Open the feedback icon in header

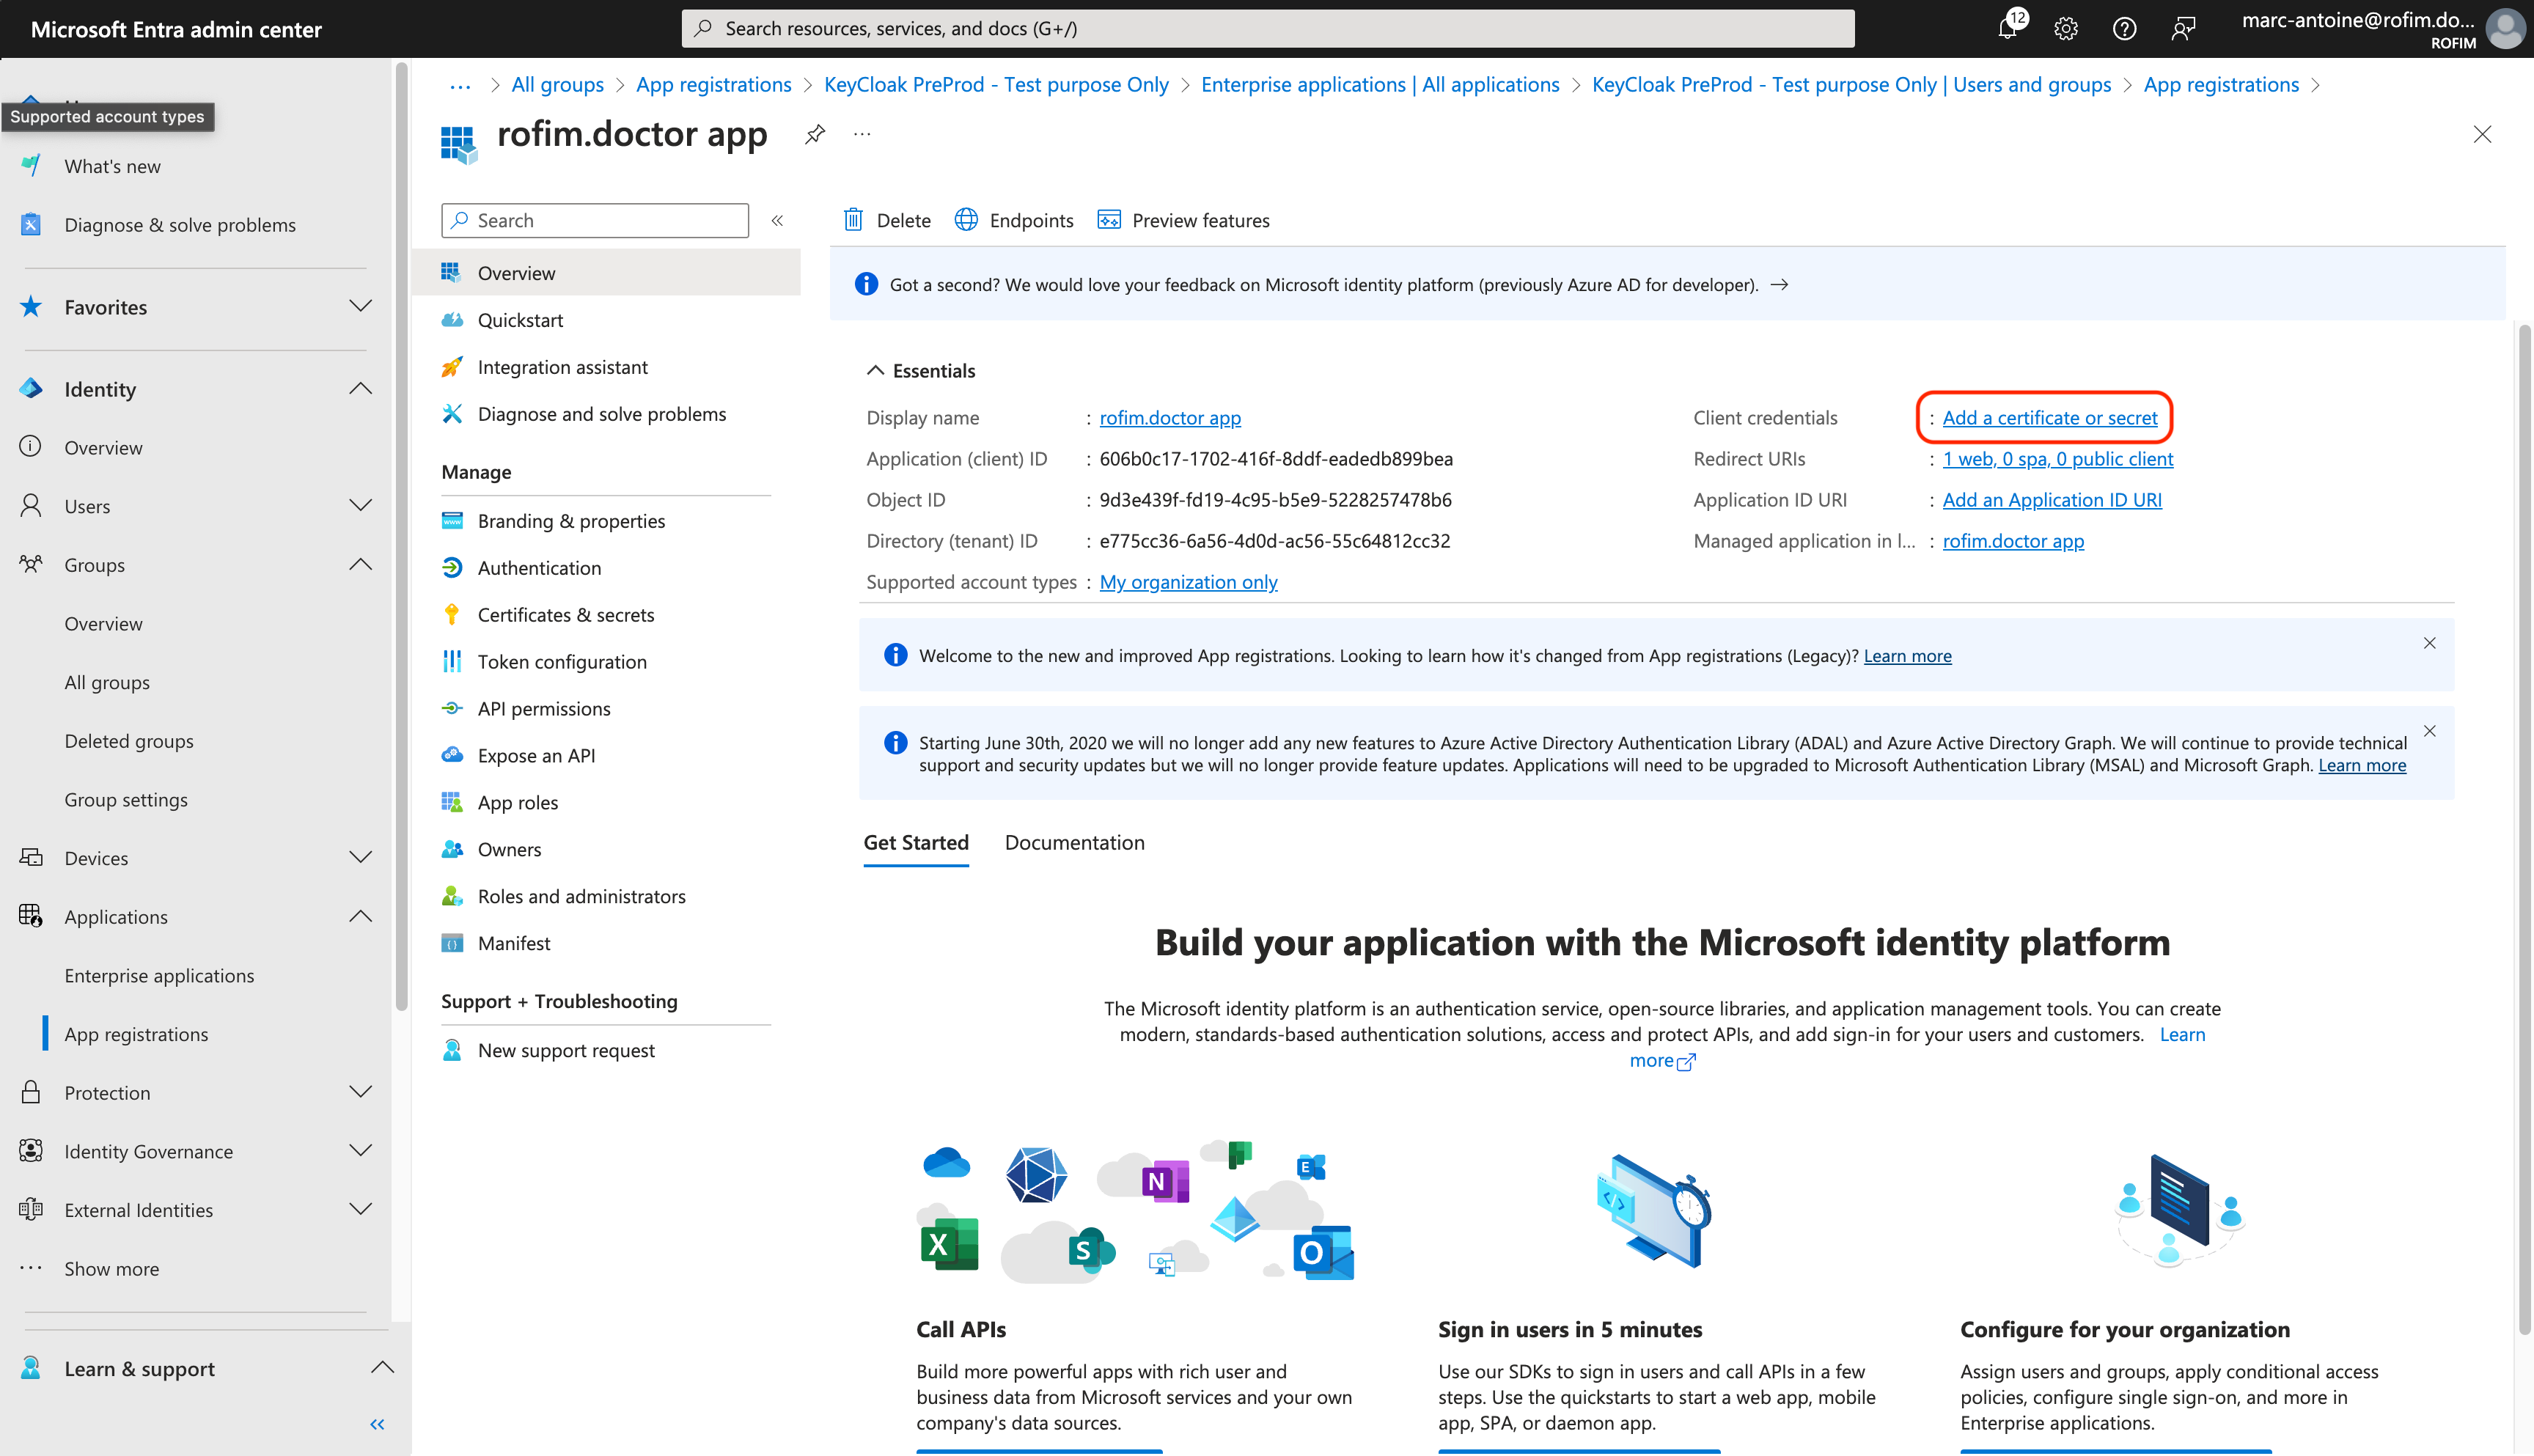pos(2183,29)
